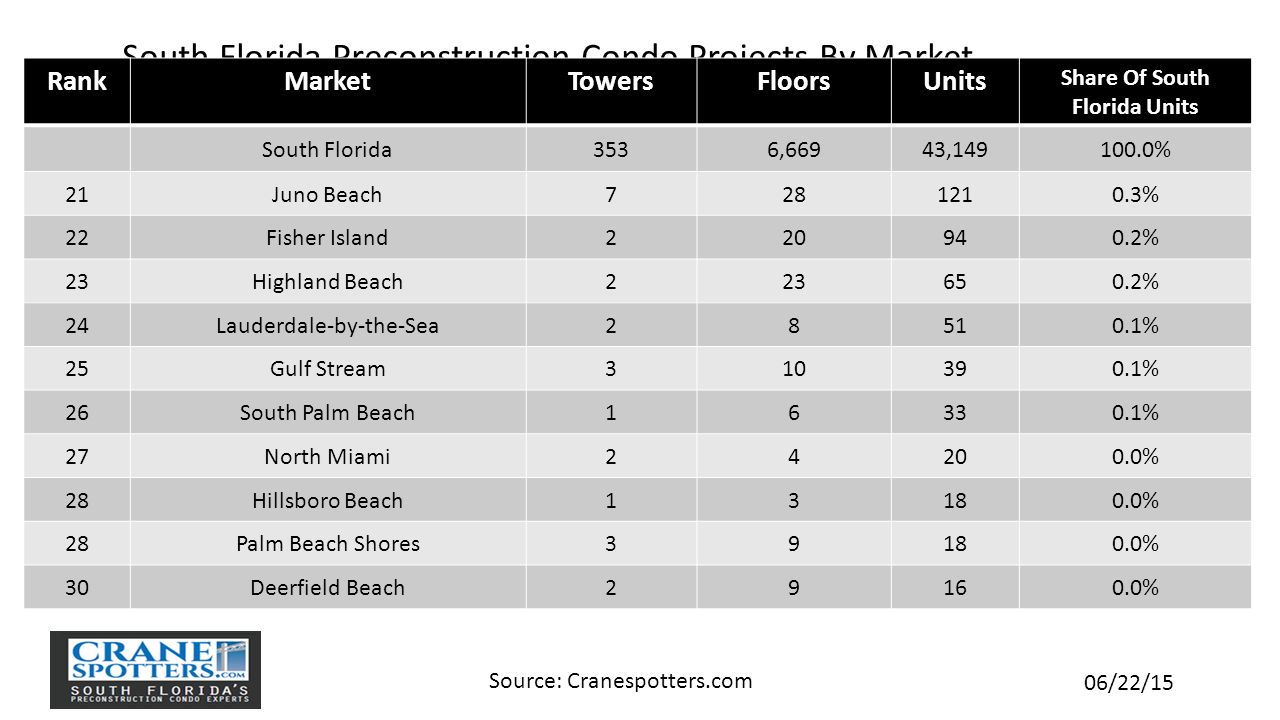The height and width of the screenshot is (720, 1280).
Task: Select the Hillsboro Beach cell
Action: pos(327,500)
